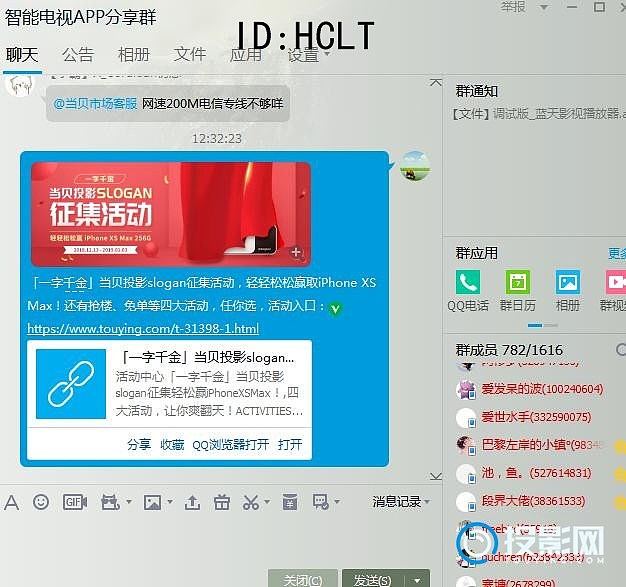Open the font formatting A icon
This screenshot has height=587, width=626.
(12, 502)
